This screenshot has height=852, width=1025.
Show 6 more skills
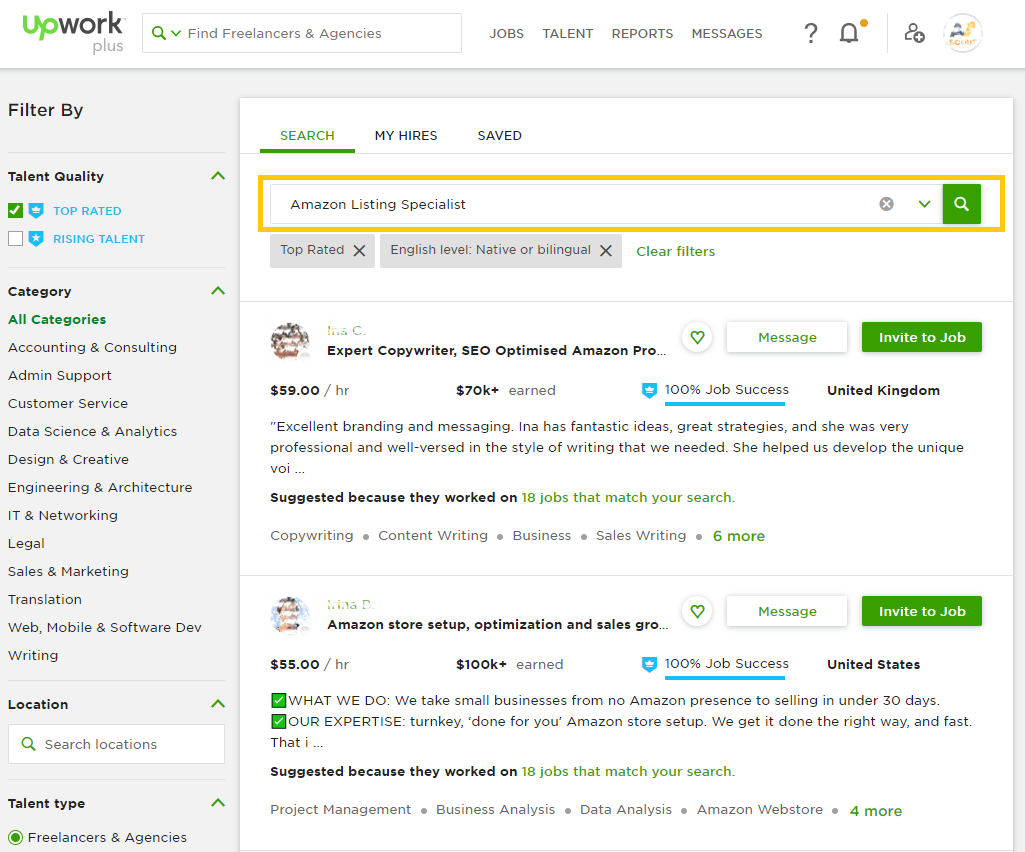(739, 536)
